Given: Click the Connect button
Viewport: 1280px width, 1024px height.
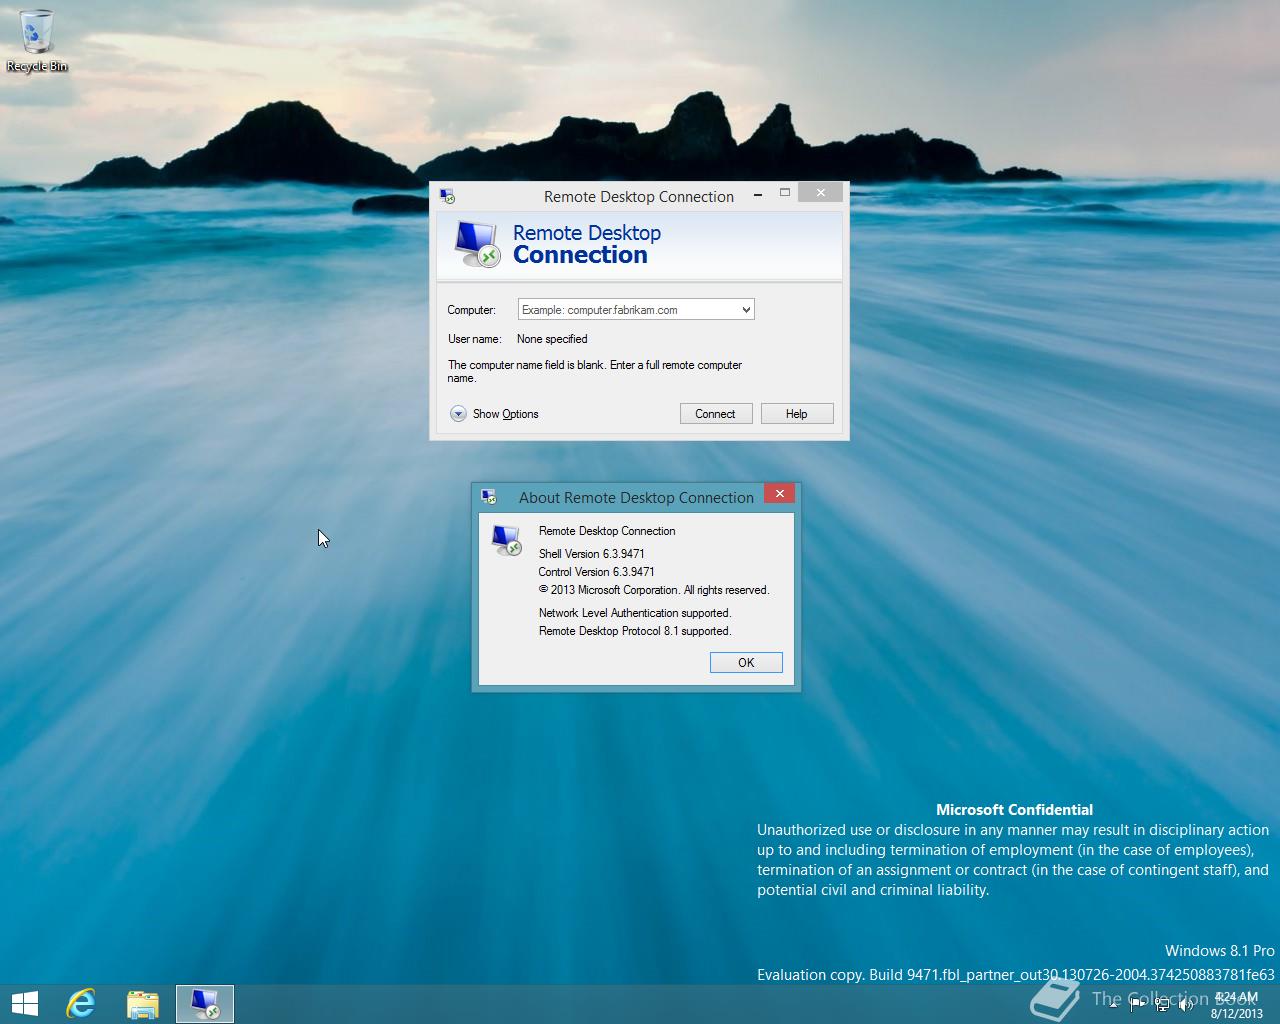Looking at the screenshot, I should click(x=716, y=414).
